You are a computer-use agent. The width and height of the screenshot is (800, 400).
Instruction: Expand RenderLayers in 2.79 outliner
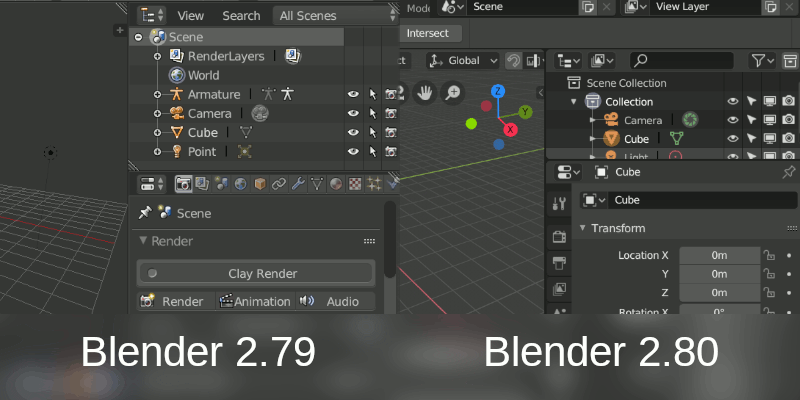click(157, 56)
